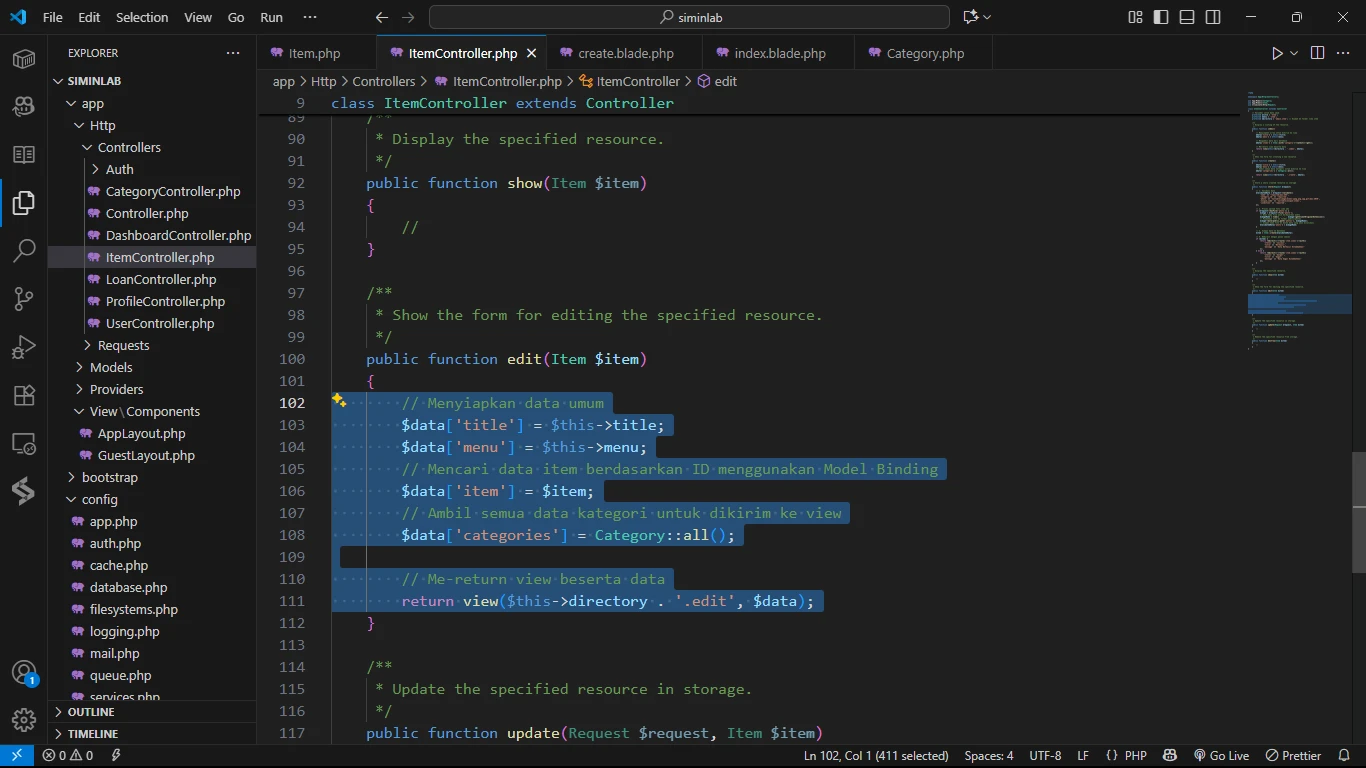Collapse the Controllers folder
1366x768 pixels.
click(128, 147)
